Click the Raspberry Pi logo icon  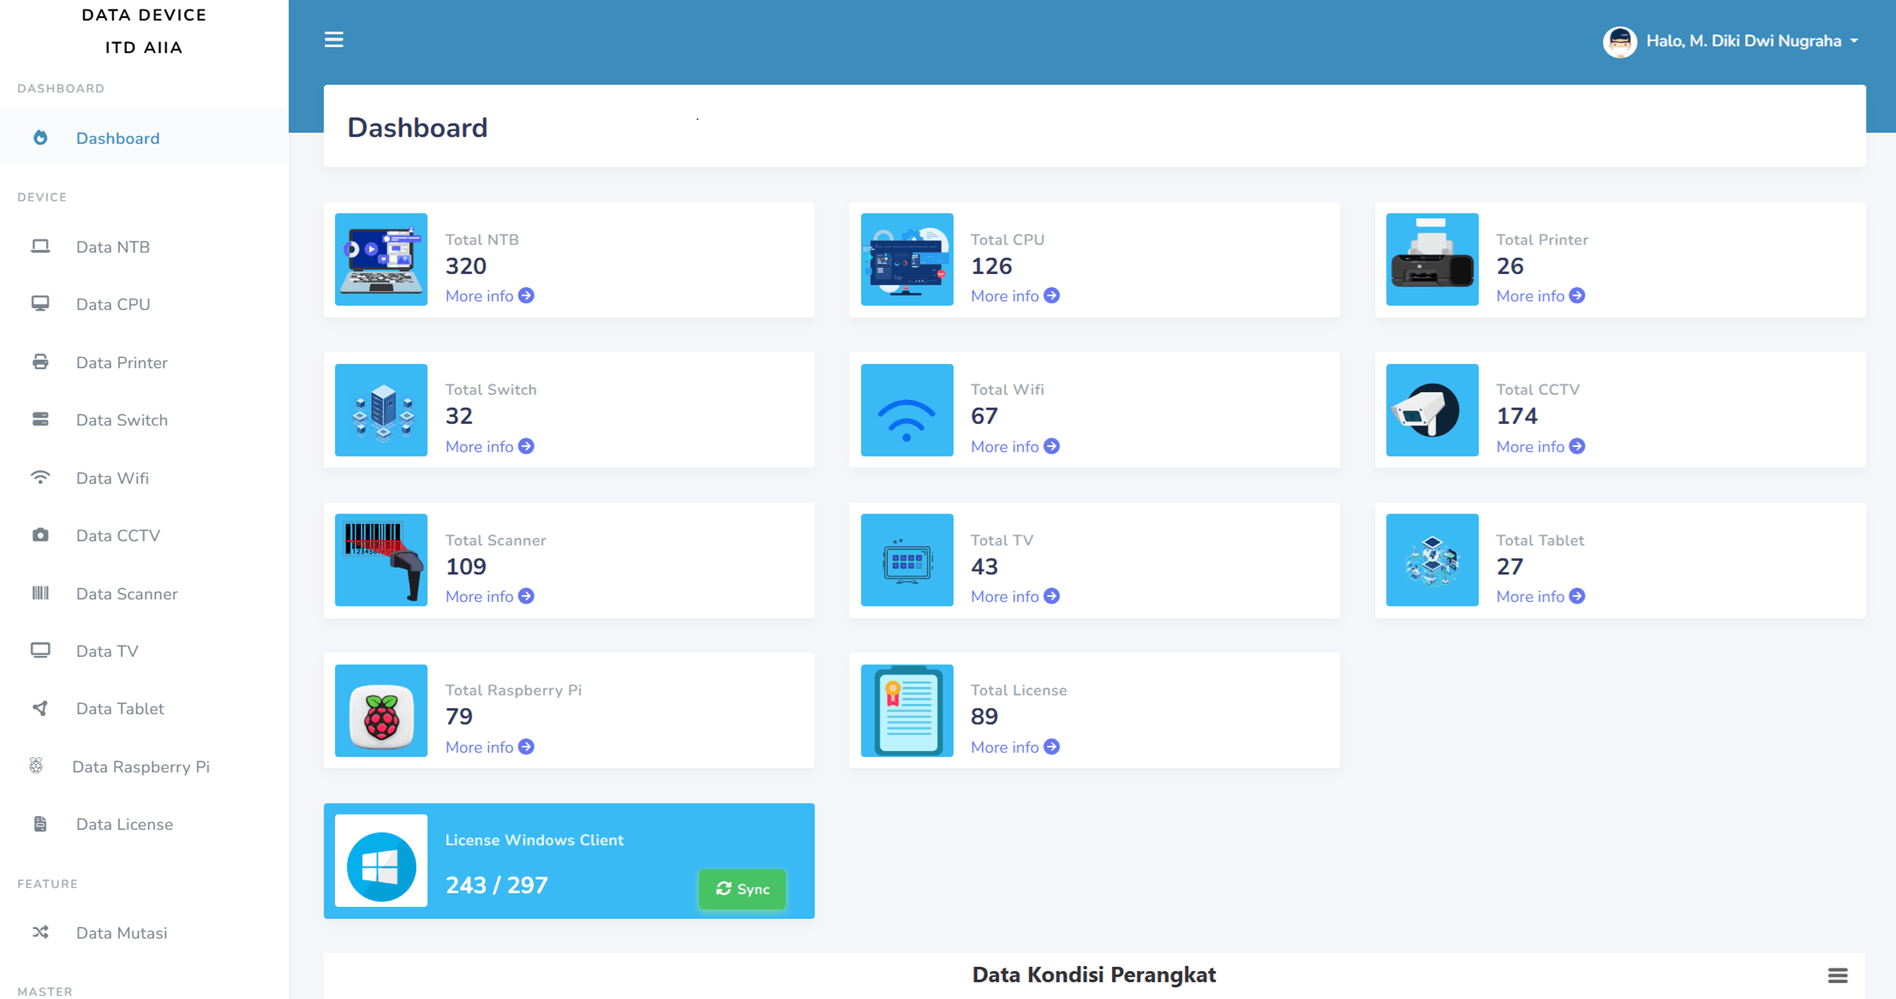click(381, 711)
